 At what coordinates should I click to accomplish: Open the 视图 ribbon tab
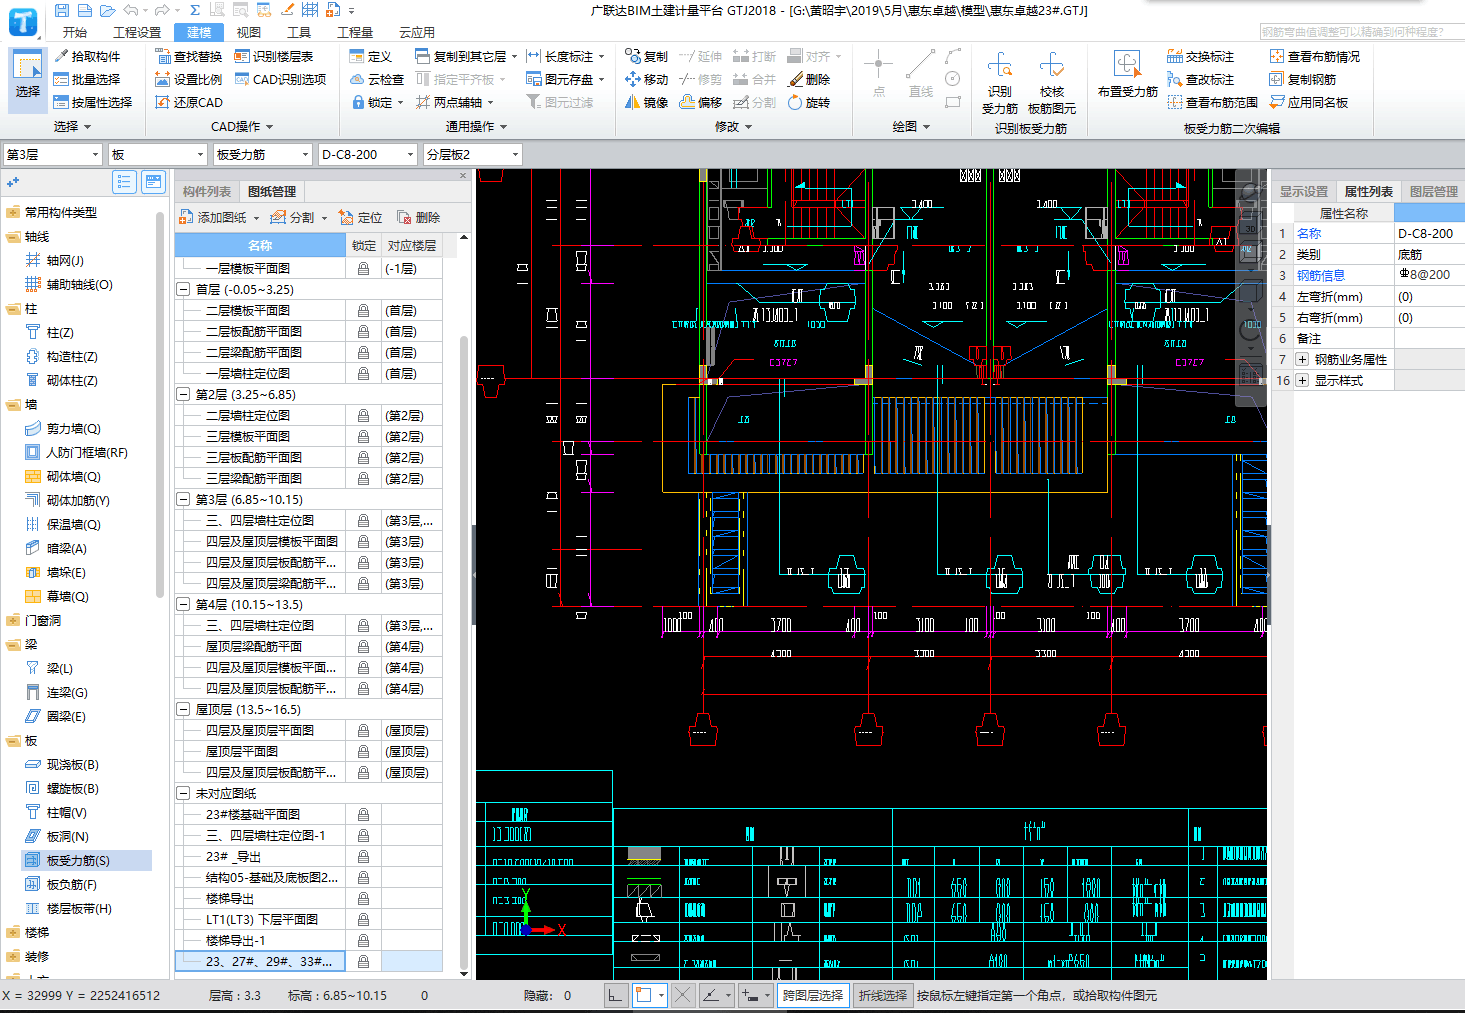click(x=249, y=32)
